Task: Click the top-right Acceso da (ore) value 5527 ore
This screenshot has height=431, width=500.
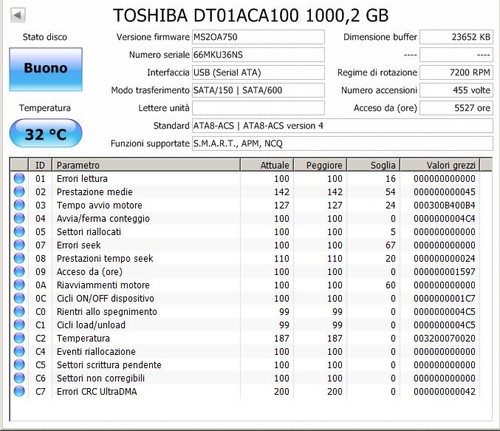Action: [456, 108]
